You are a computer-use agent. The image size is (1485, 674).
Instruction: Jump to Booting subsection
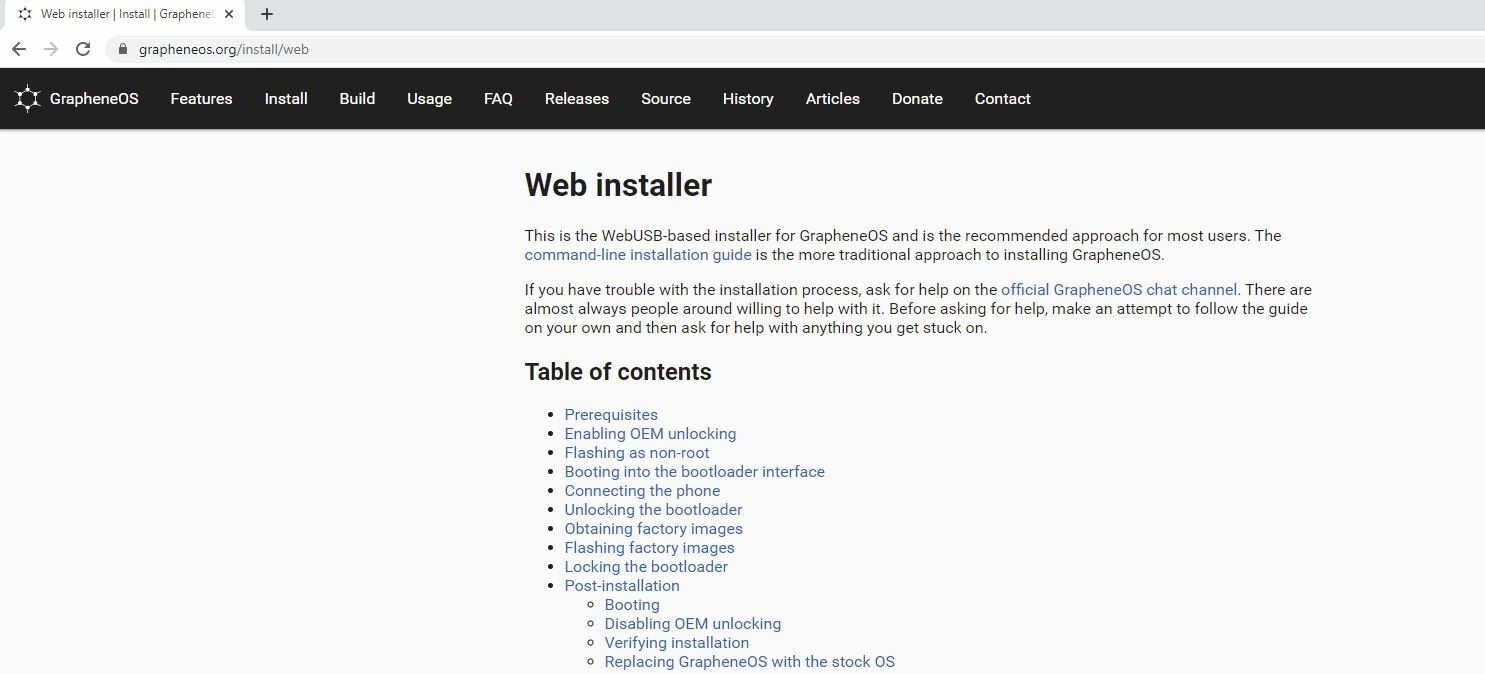click(632, 605)
